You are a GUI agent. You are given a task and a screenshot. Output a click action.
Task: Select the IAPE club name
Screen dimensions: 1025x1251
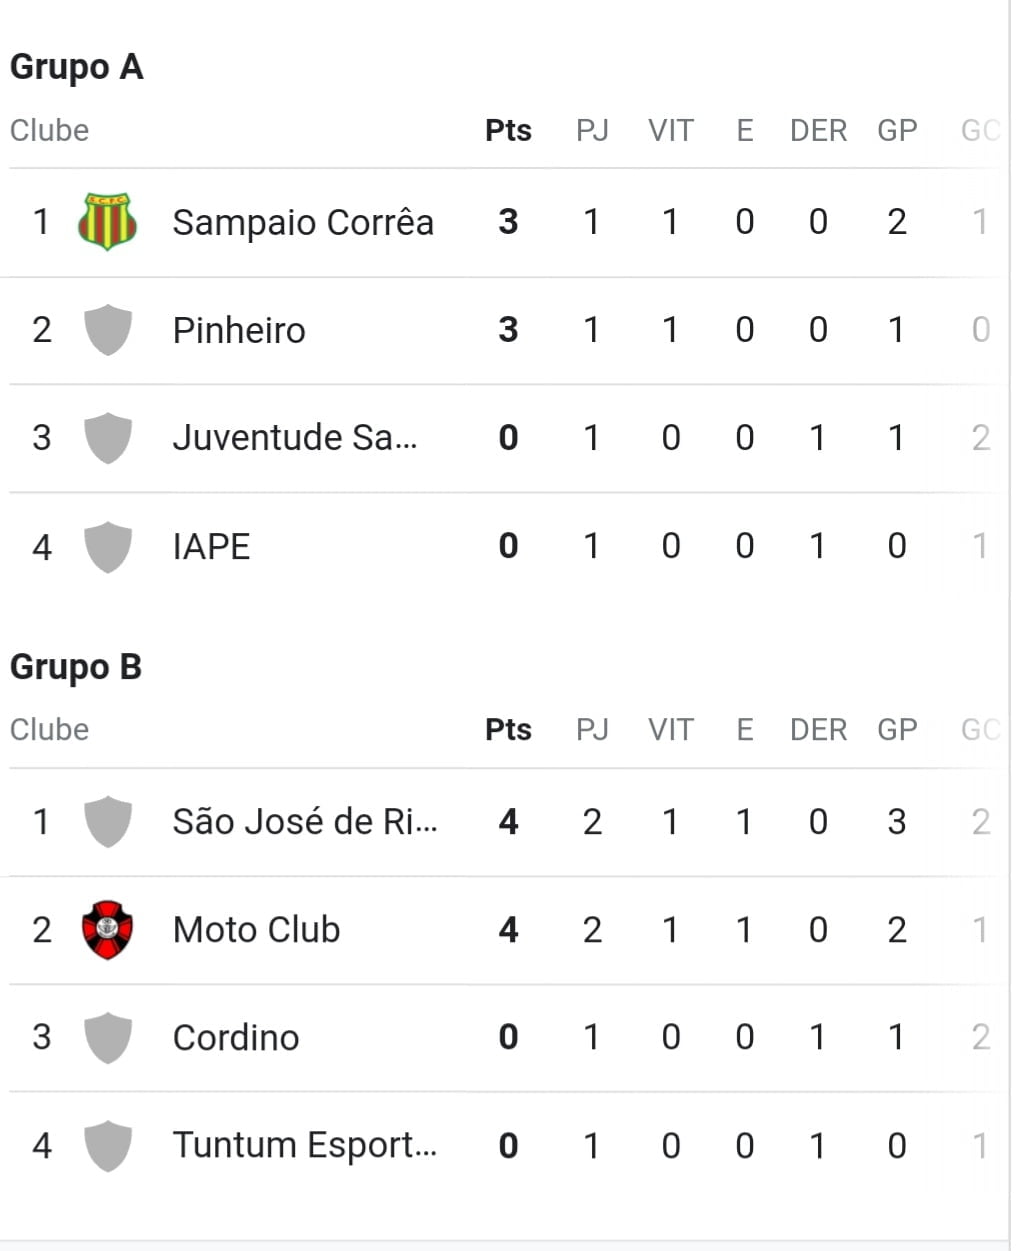coord(211,547)
